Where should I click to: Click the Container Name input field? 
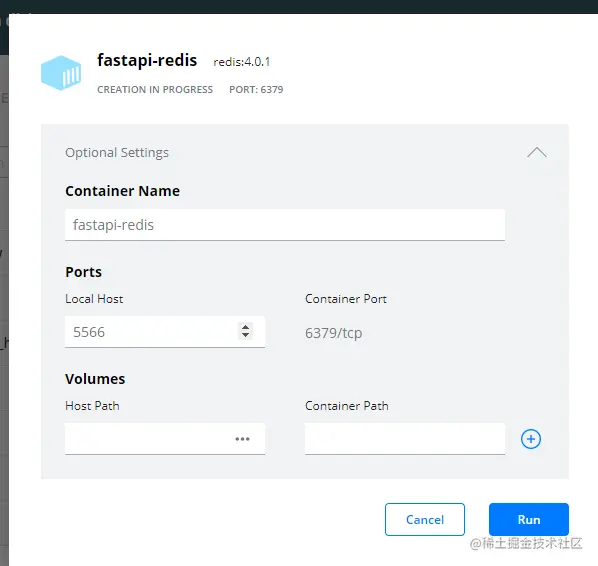[x=285, y=225]
